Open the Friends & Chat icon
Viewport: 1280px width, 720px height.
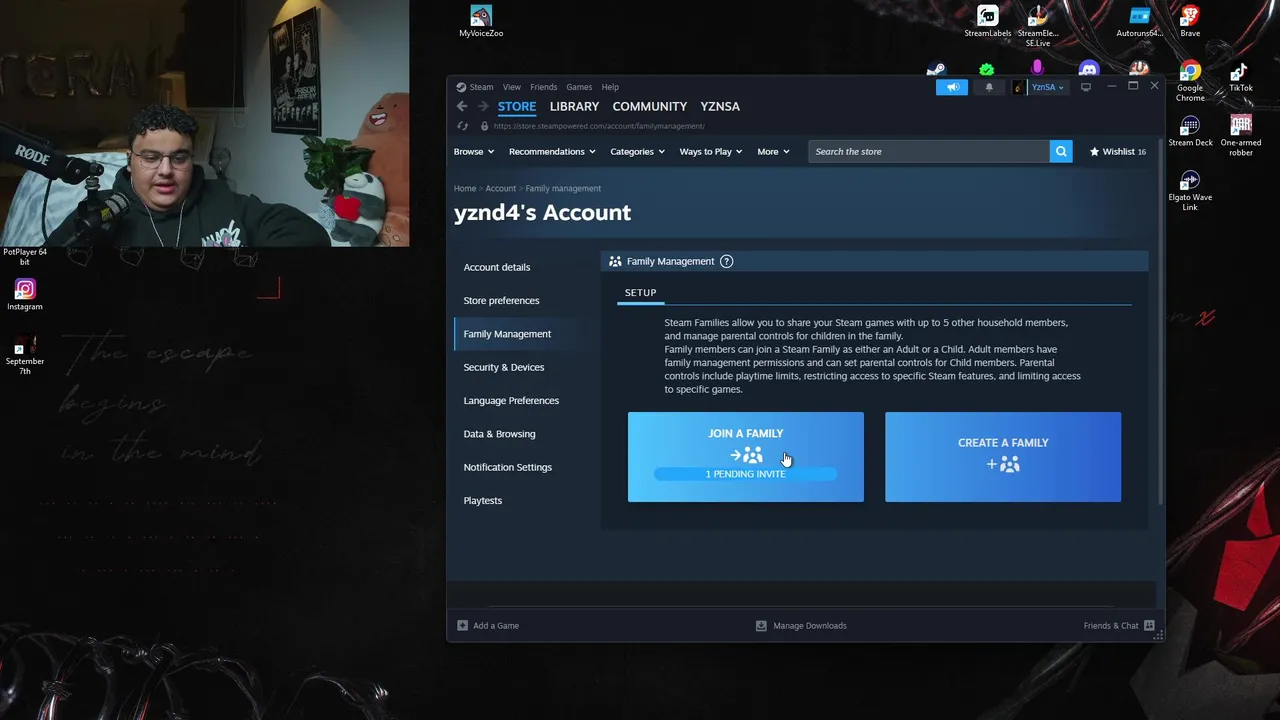1149,626
